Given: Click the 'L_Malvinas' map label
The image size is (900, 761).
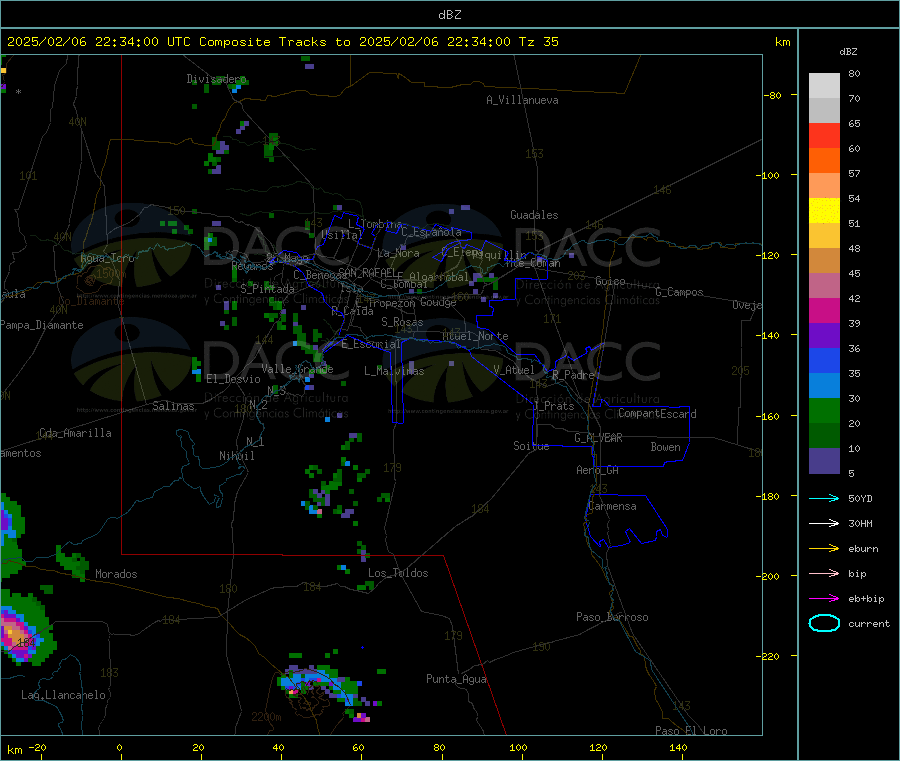Looking at the screenshot, I should 394,371.
